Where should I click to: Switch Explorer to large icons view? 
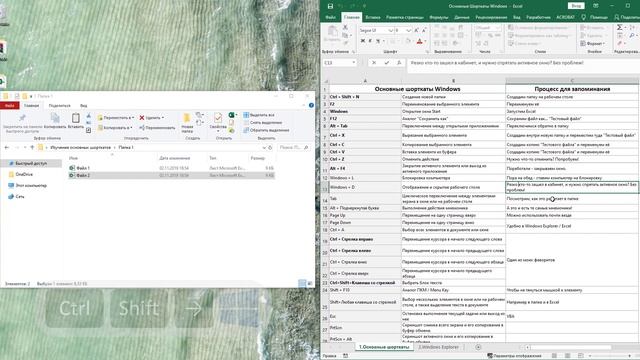(x=310, y=283)
